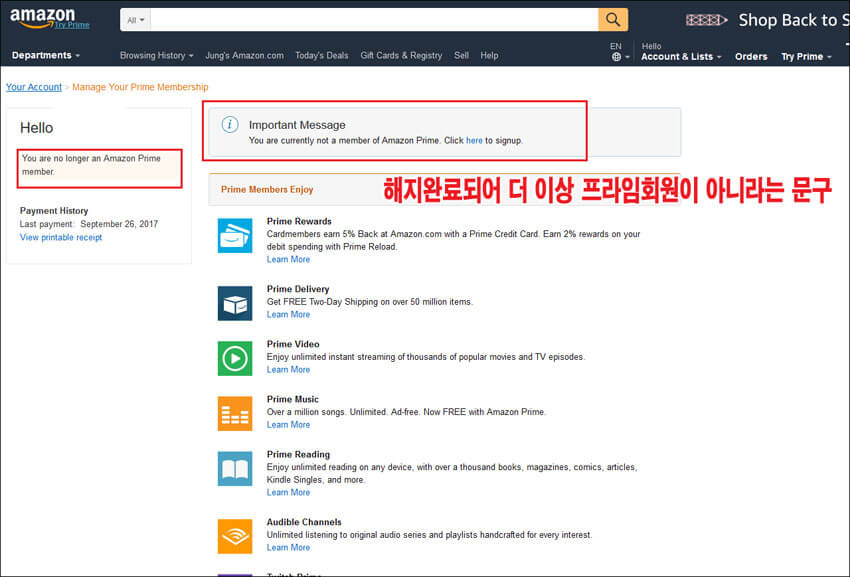Expand the Browsing History dropdown
850x577 pixels.
(156, 55)
